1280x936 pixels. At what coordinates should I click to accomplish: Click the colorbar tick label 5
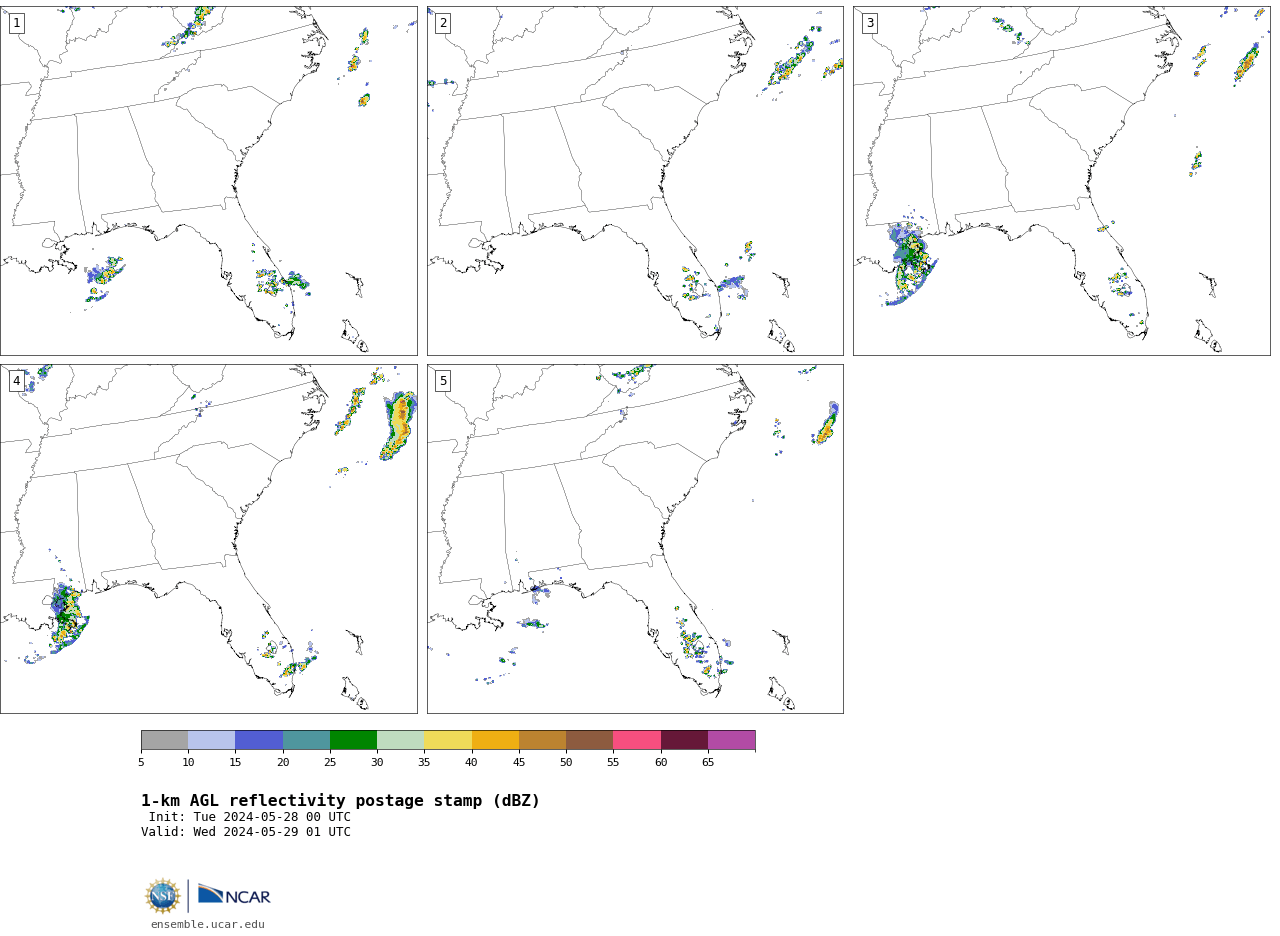coord(141,763)
